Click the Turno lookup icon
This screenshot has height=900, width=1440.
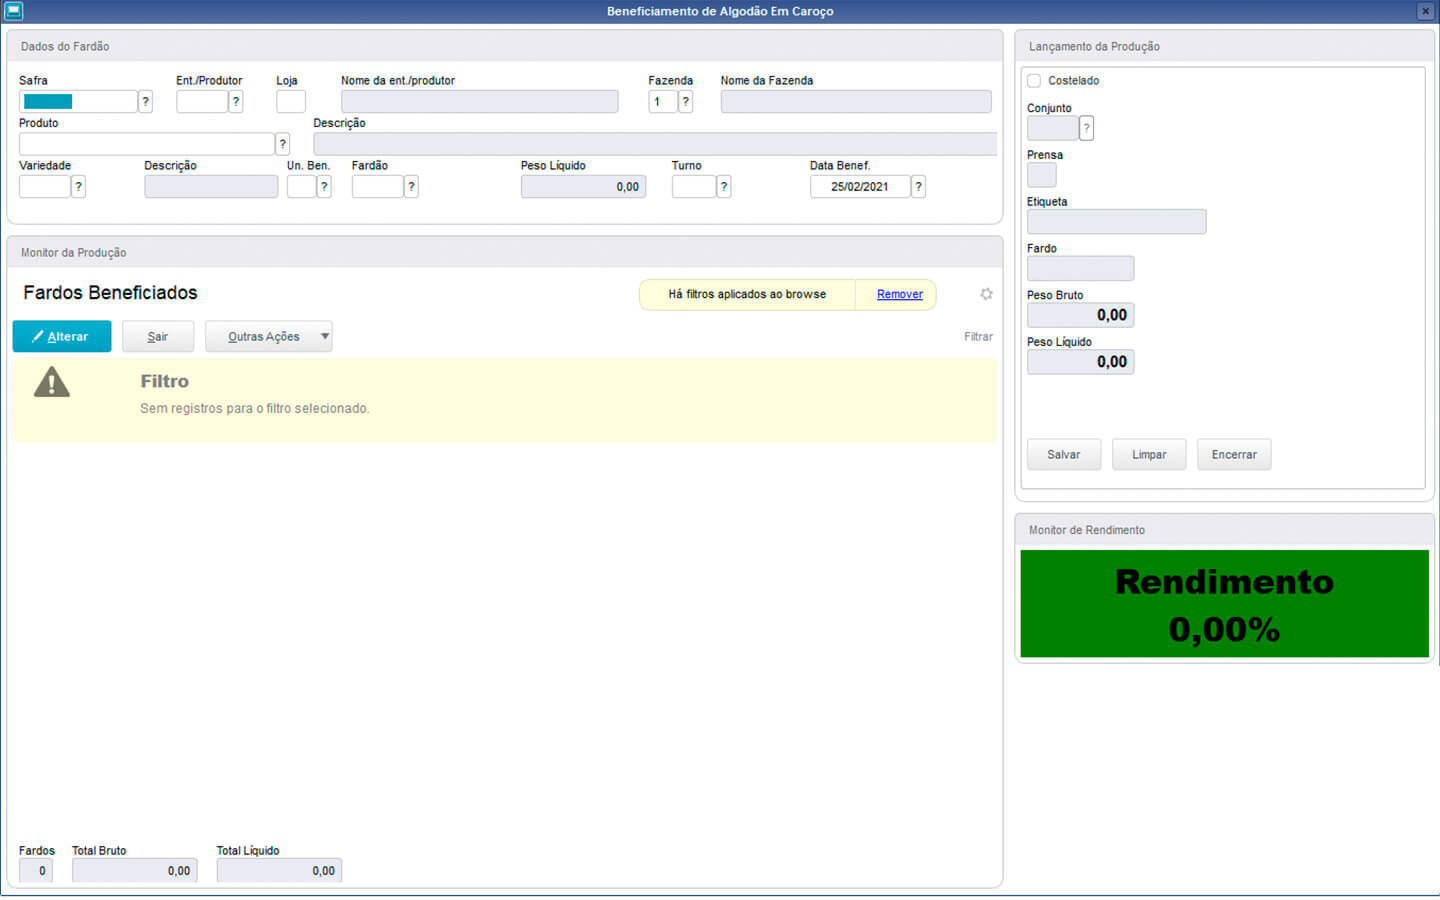point(724,186)
